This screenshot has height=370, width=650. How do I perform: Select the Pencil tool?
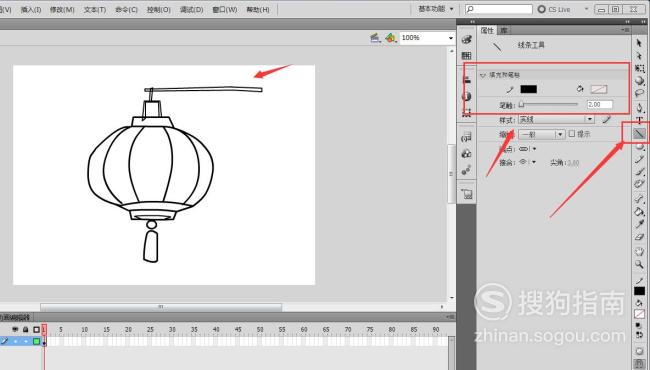[x=640, y=160]
